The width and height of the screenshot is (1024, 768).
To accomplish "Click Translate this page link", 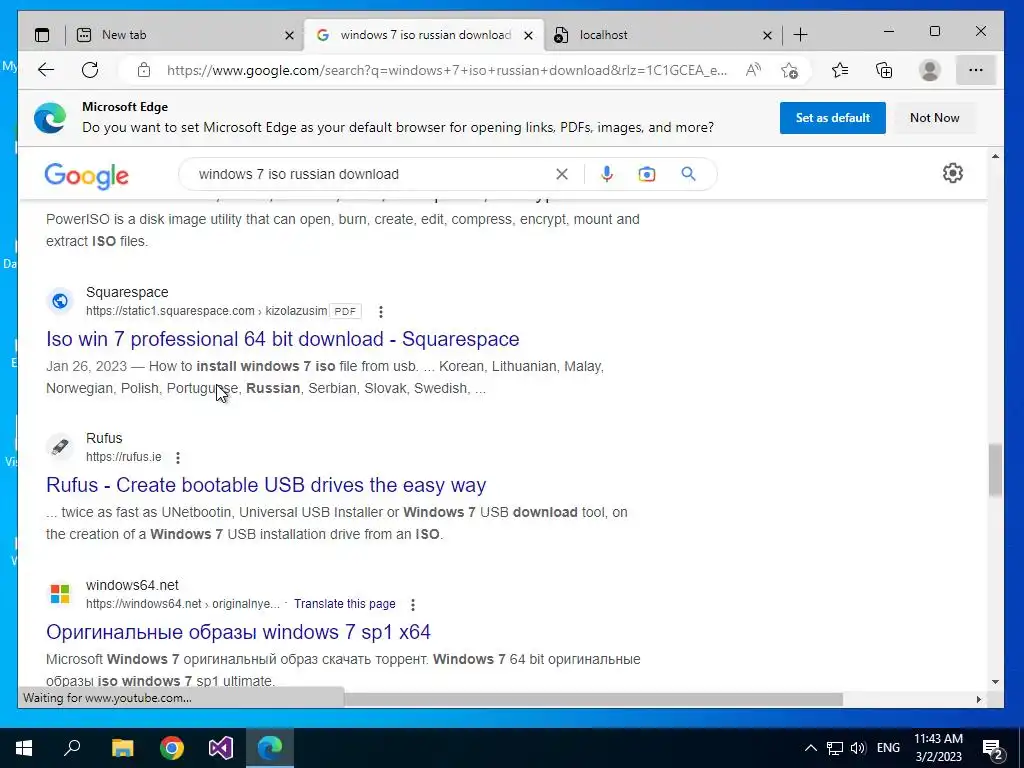I will 344,604.
